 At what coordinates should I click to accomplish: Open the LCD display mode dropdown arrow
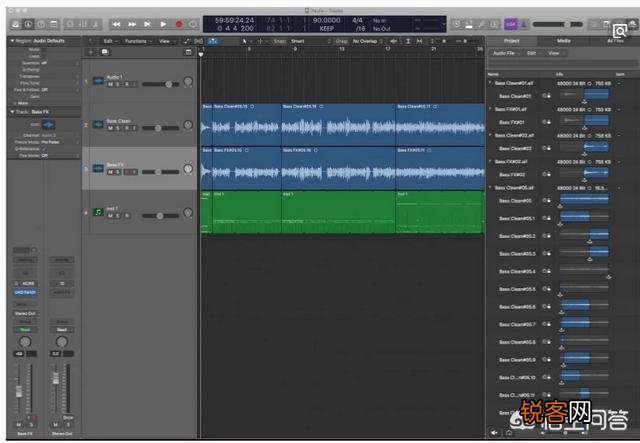444,24
